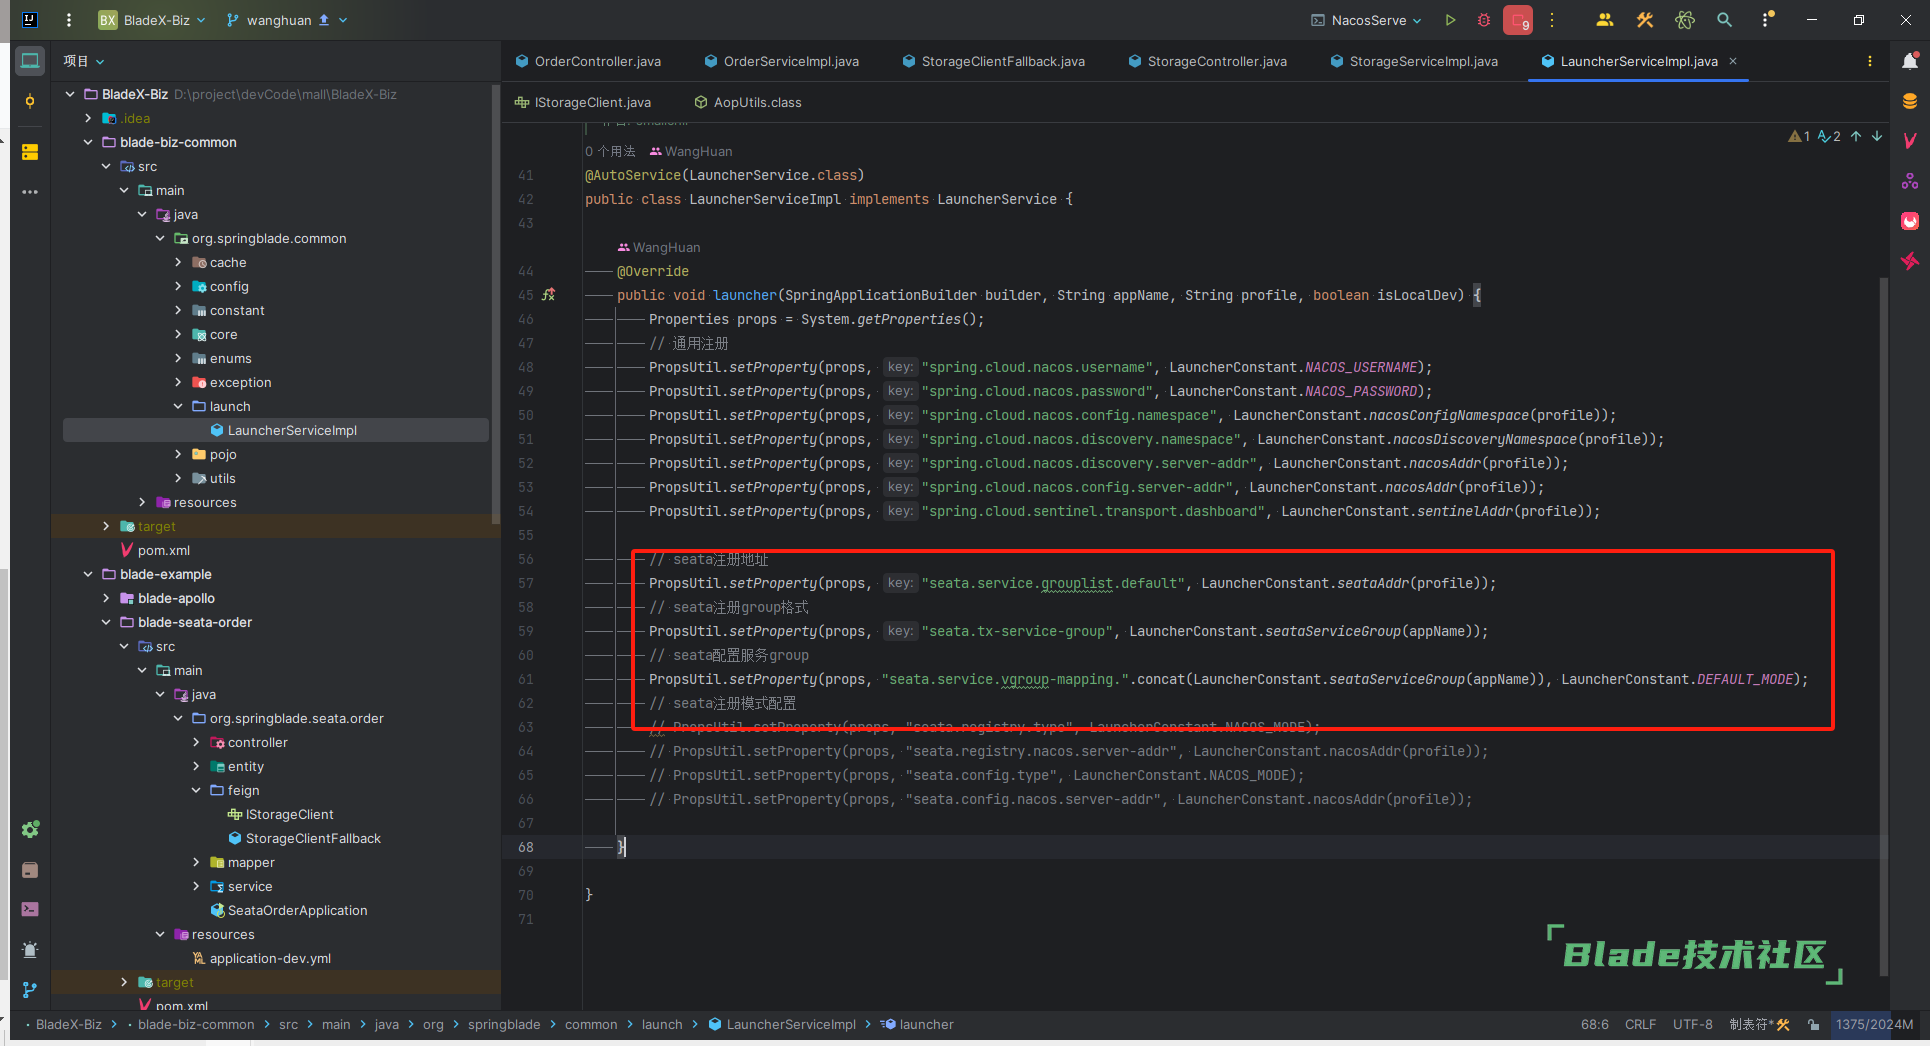Expand the cache package
1930x1046 pixels.
coord(178,262)
